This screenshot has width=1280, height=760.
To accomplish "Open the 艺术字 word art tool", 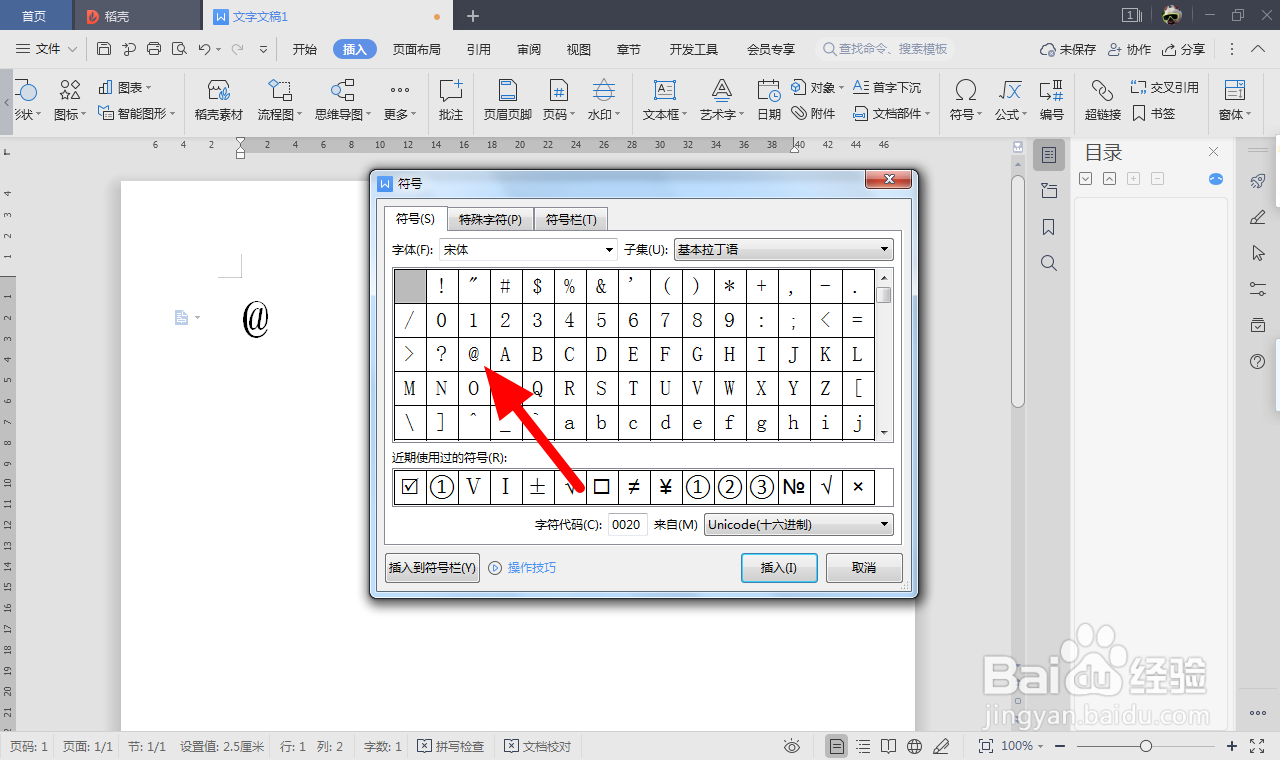I will pos(721,100).
